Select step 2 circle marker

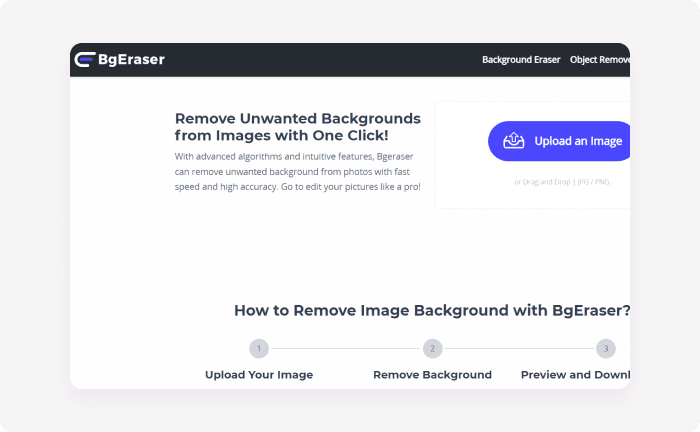coord(433,349)
